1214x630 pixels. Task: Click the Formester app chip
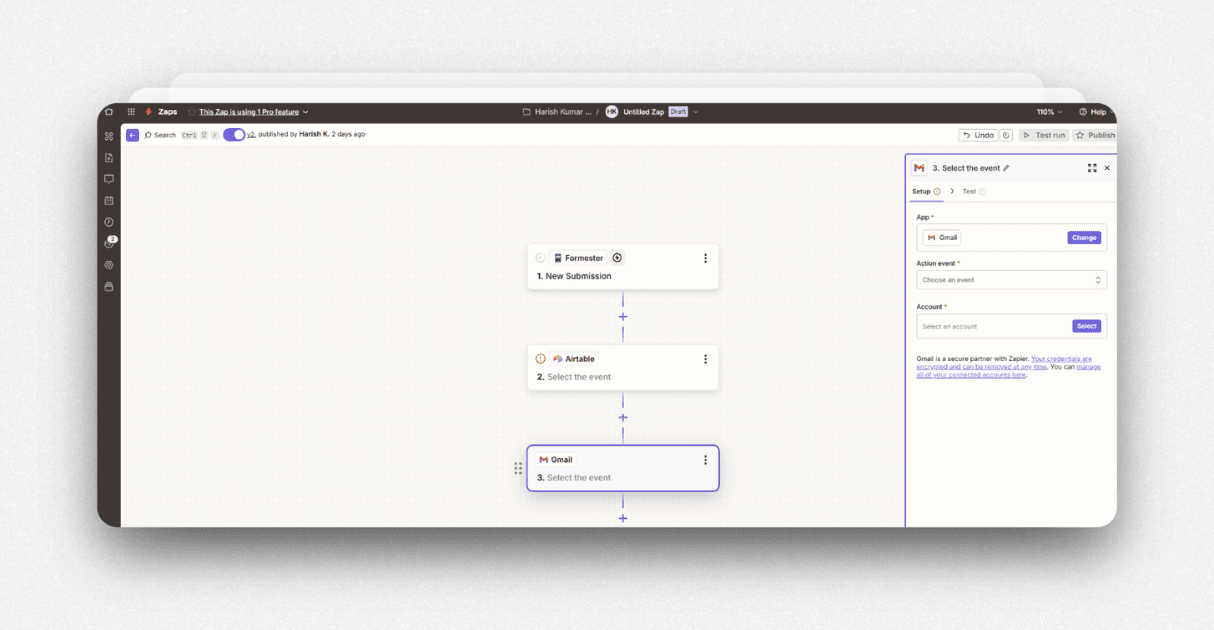pyautogui.click(x=579, y=258)
